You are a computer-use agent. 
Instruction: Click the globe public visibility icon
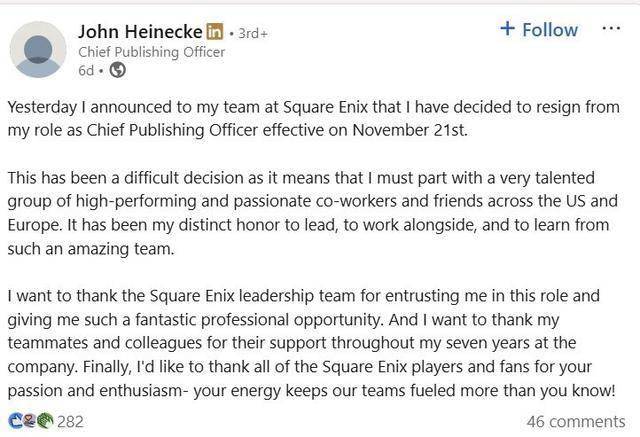pos(117,70)
